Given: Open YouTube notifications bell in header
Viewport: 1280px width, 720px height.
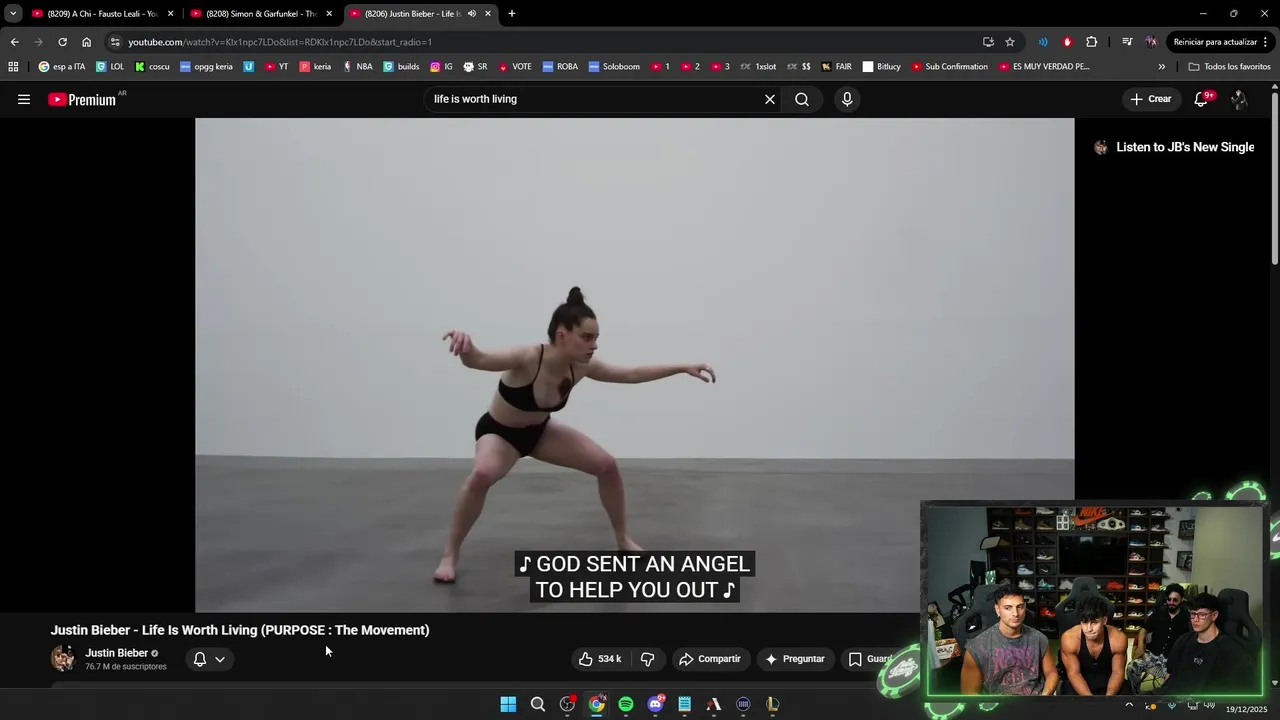Looking at the screenshot, I should click(x=1202, y=99).
